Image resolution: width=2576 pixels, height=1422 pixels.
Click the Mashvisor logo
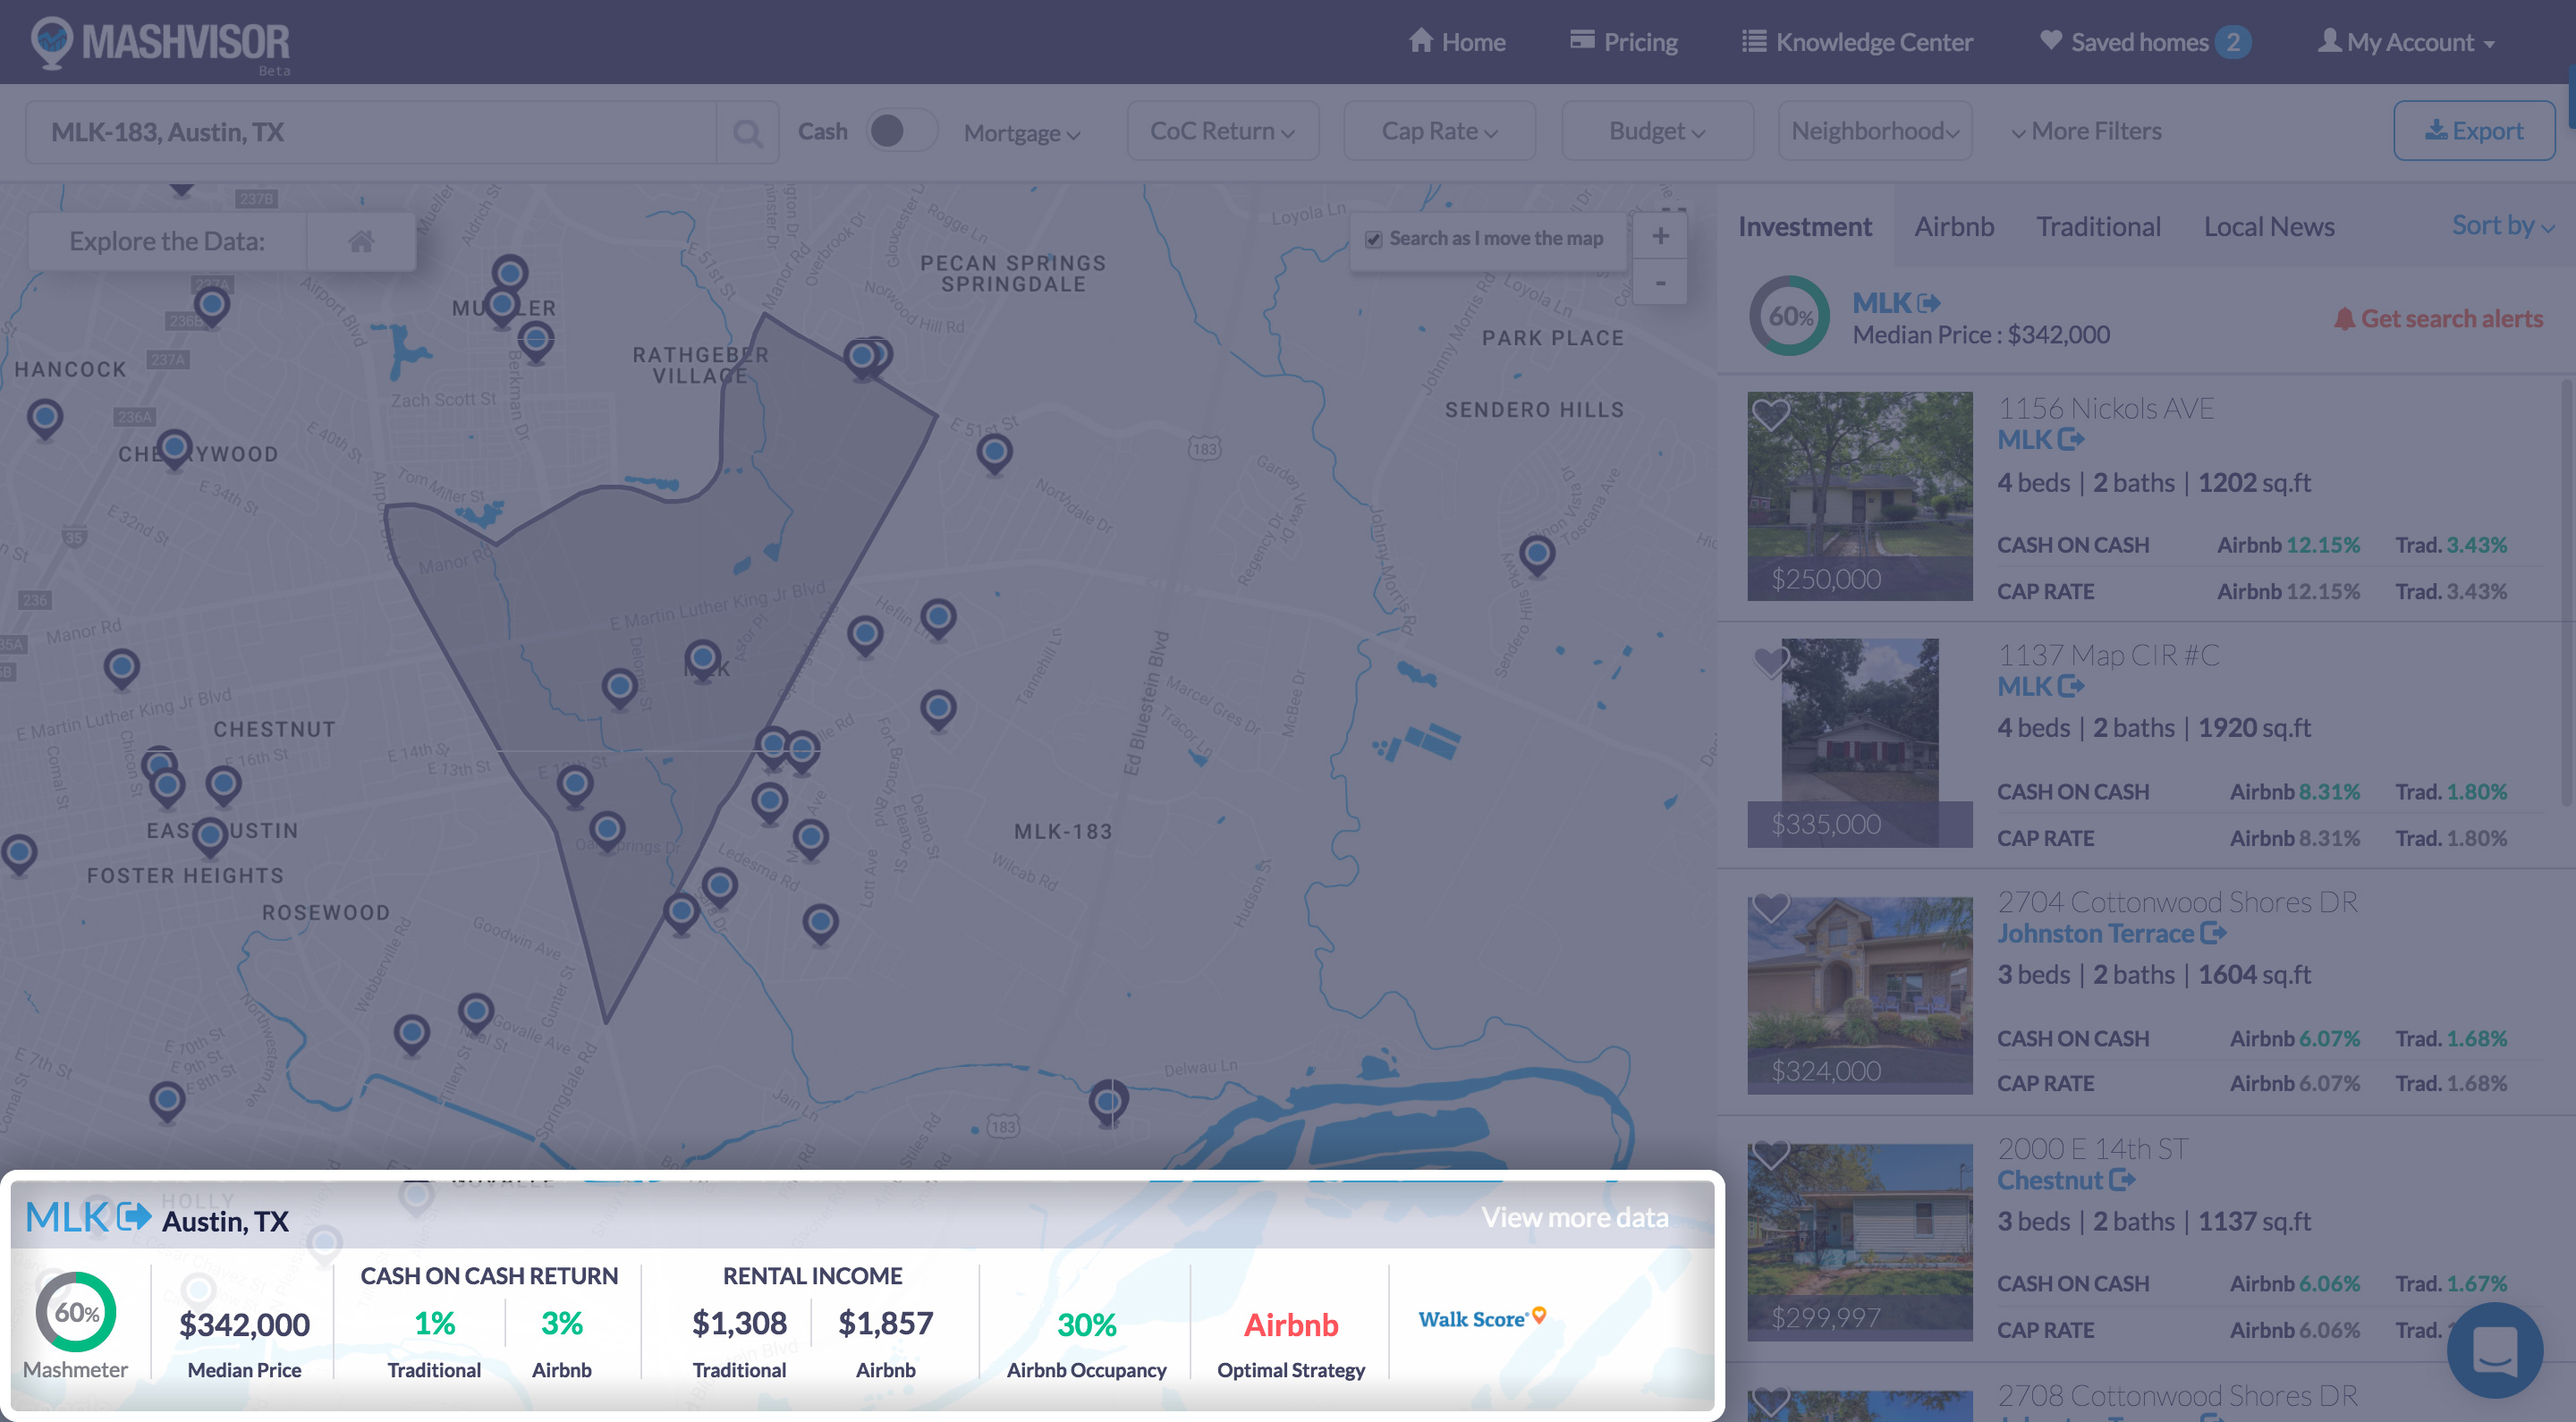(160, 44)
